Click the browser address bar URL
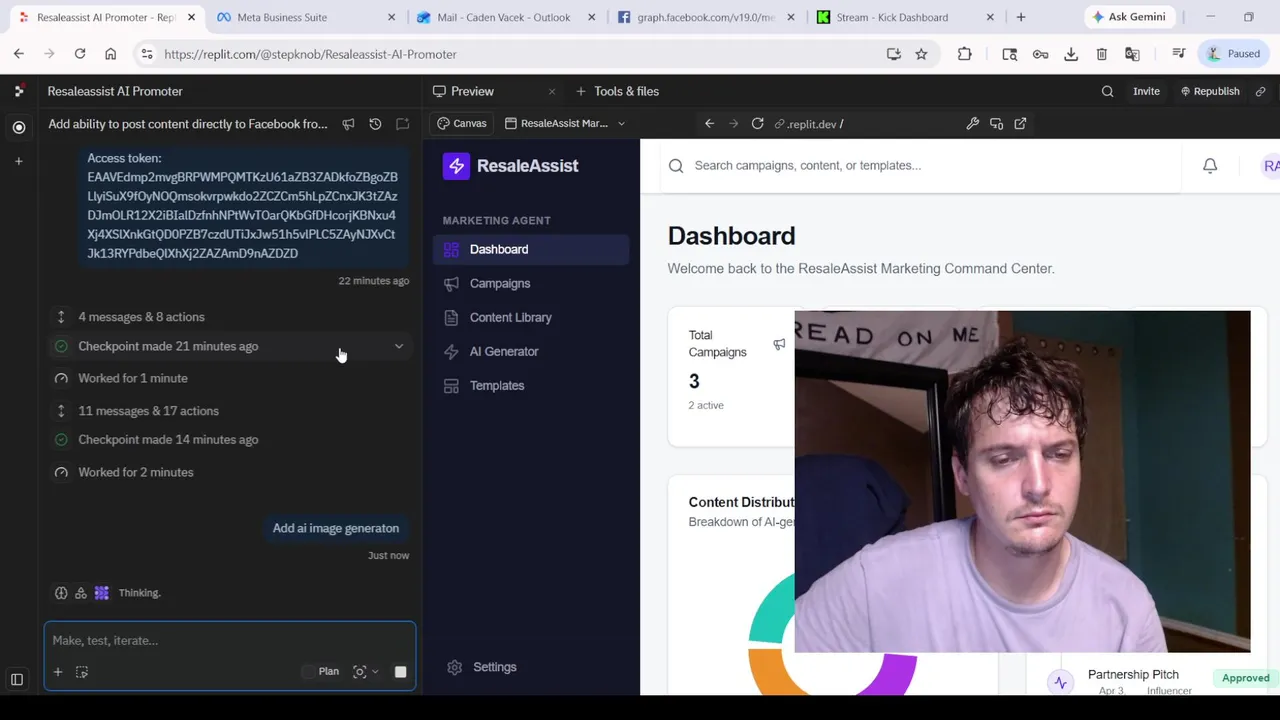1280x720 pixels. 310,54
